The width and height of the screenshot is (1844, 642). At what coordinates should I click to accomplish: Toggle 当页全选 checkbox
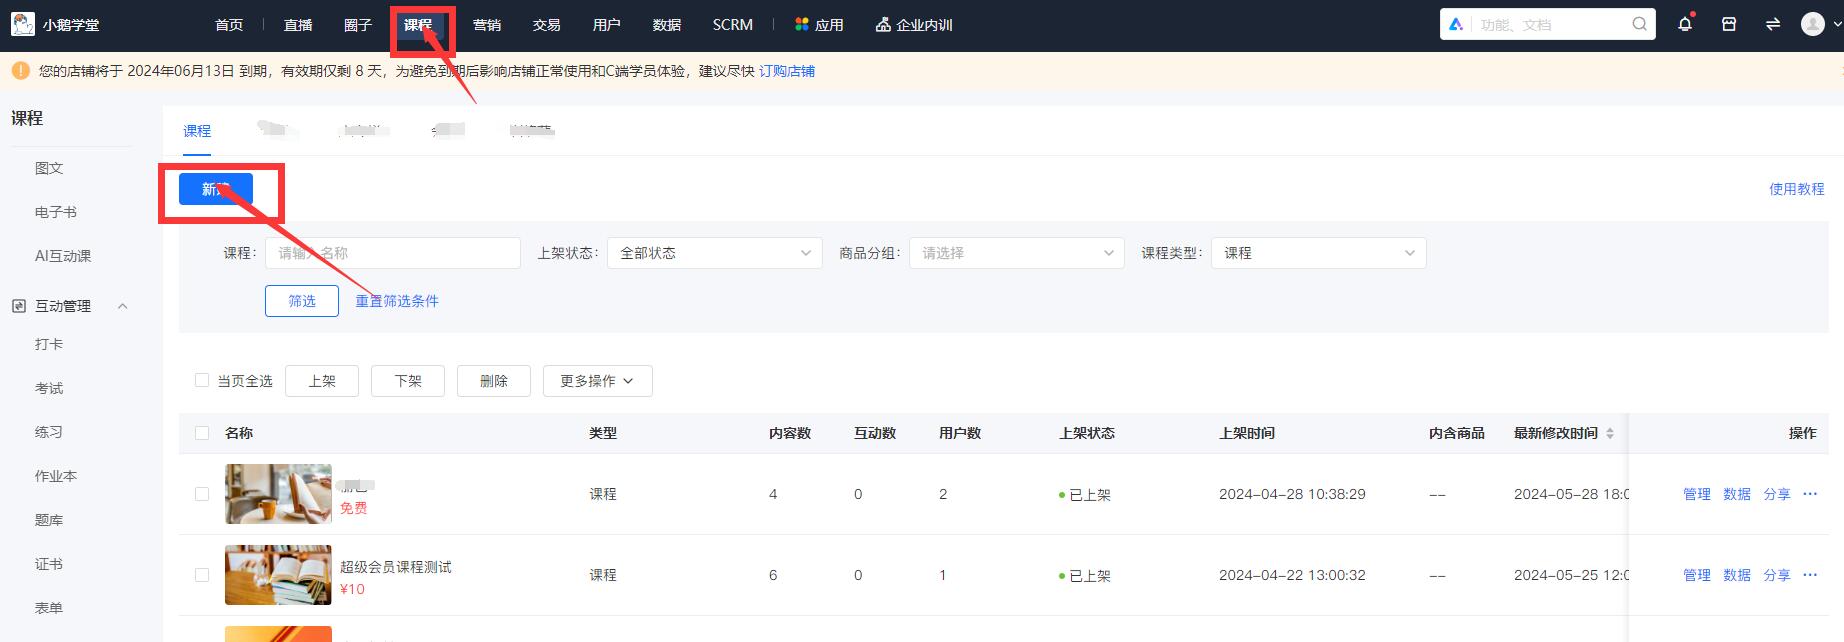[202, 381]
